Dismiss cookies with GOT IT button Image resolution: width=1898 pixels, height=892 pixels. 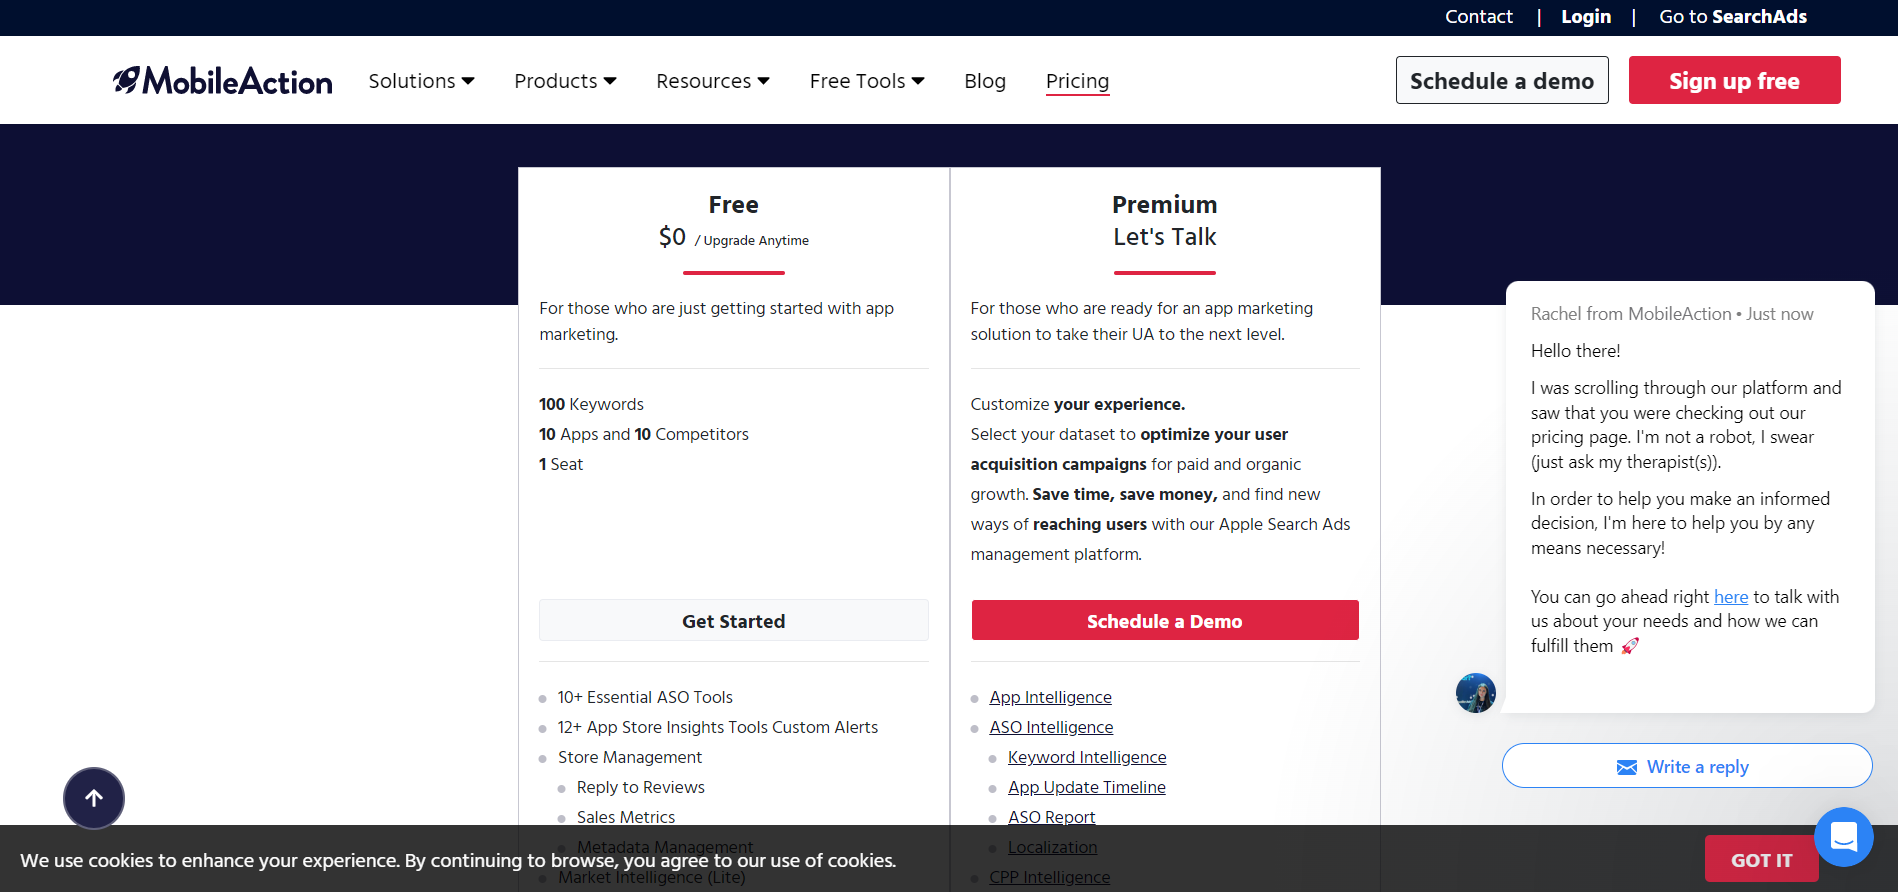click(1760, 860)
